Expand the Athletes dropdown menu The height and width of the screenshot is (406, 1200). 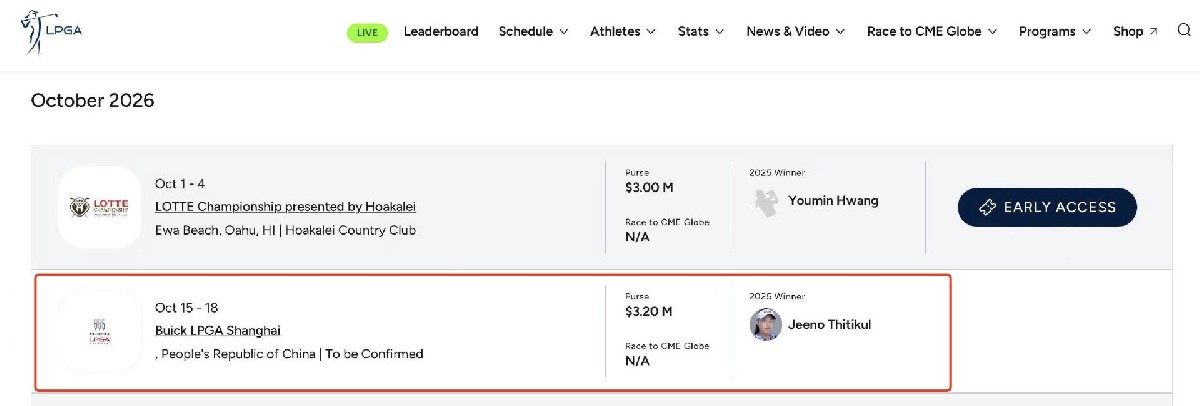[622, 32]
